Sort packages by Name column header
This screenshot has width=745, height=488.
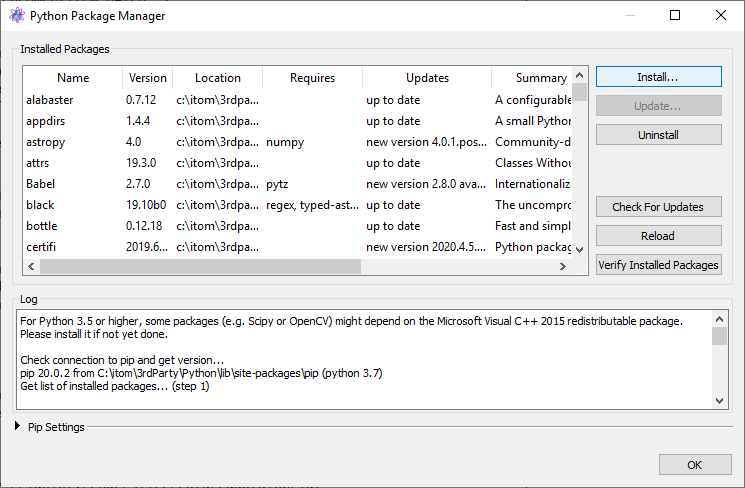pos(73,77)
